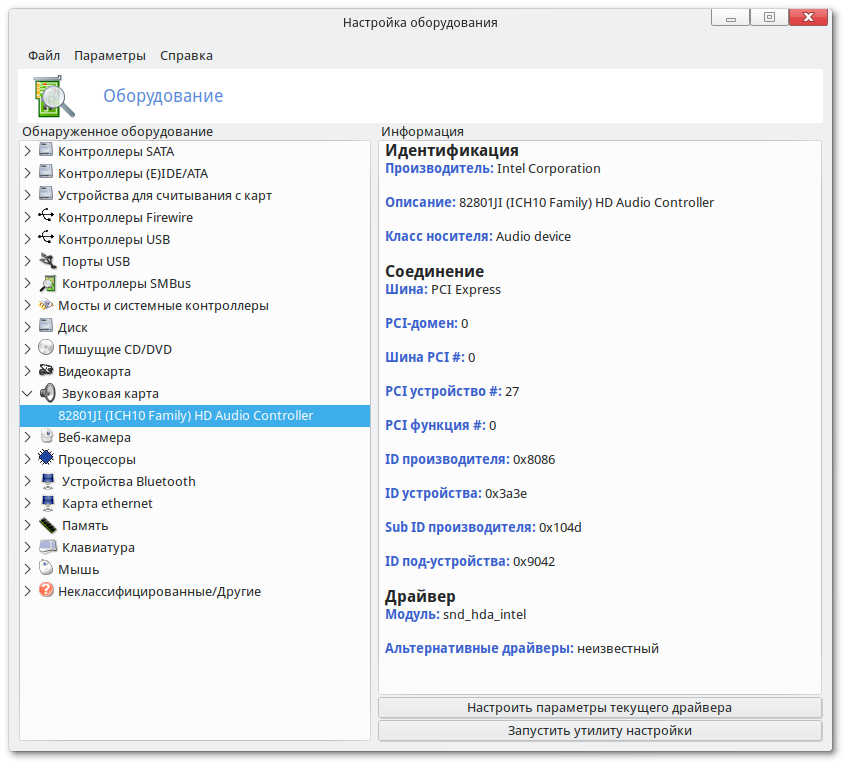Maximize the Настройка оборудования window
The image size is (847, 766).
[x=769, y=17]
